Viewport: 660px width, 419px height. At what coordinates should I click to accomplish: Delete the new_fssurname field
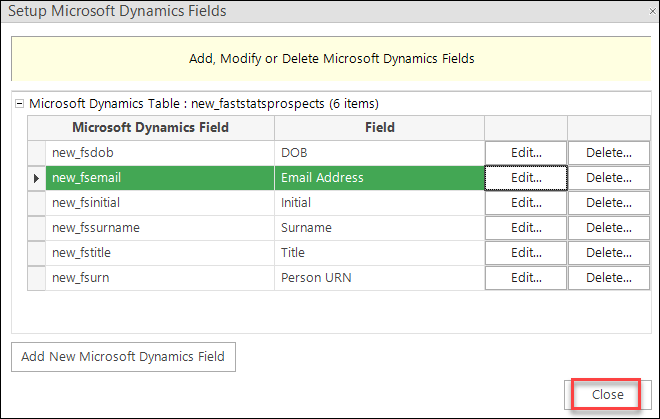click(x=609, y=228)
